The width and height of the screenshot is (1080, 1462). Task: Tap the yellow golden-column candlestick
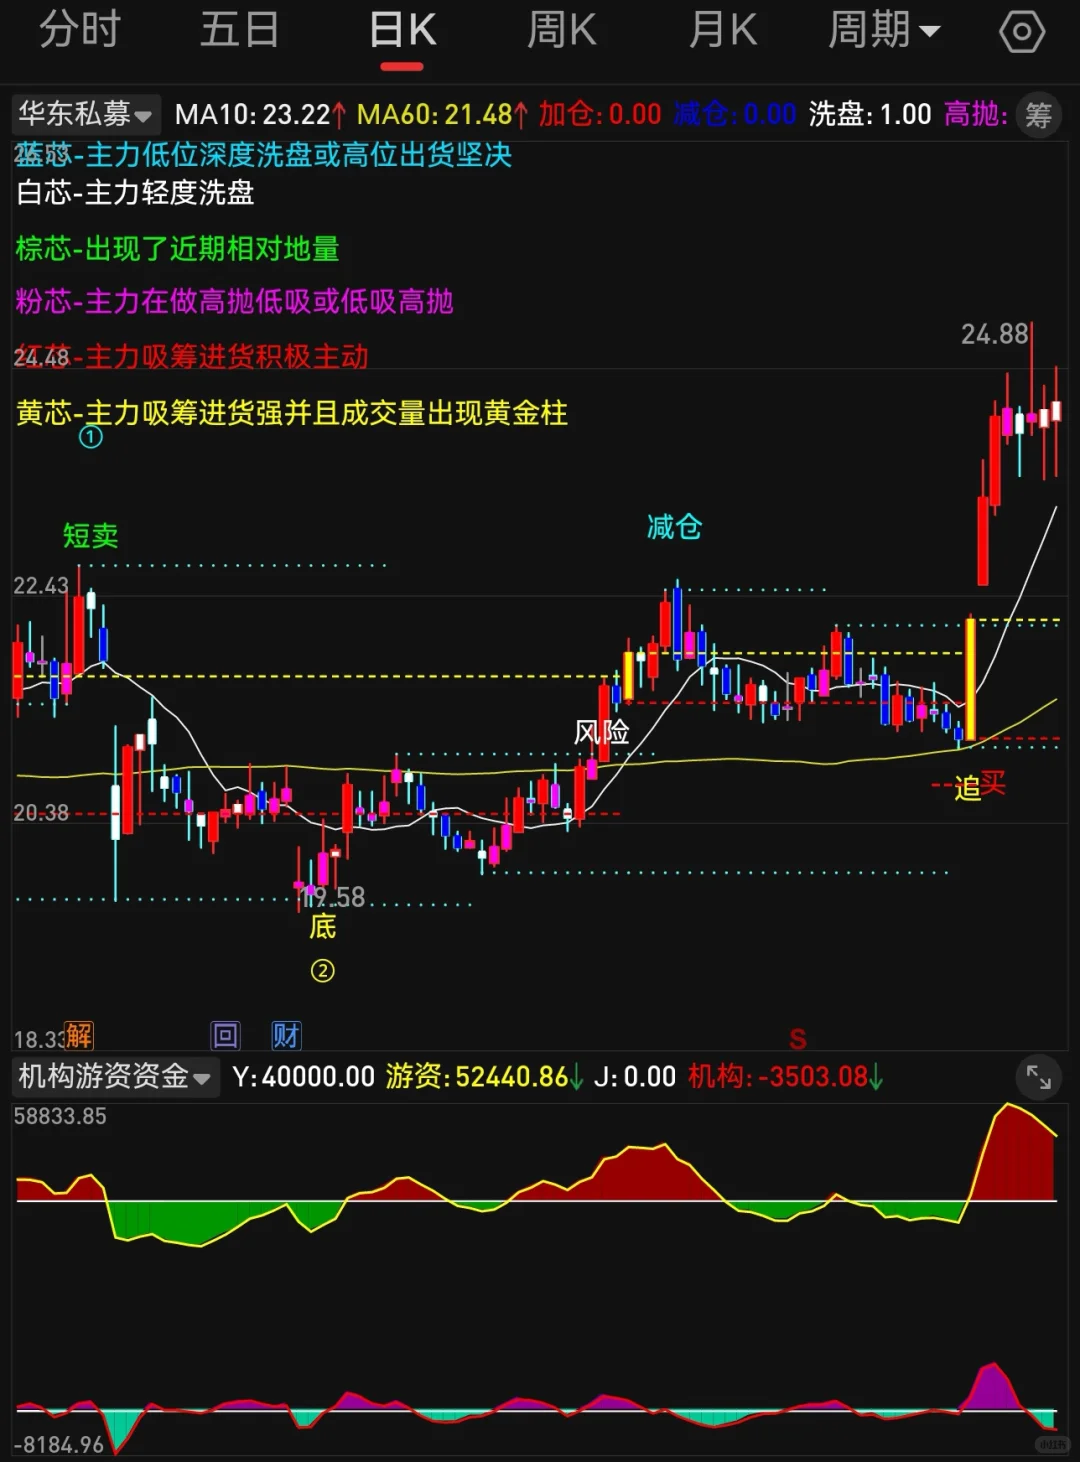tap(970, 680)
